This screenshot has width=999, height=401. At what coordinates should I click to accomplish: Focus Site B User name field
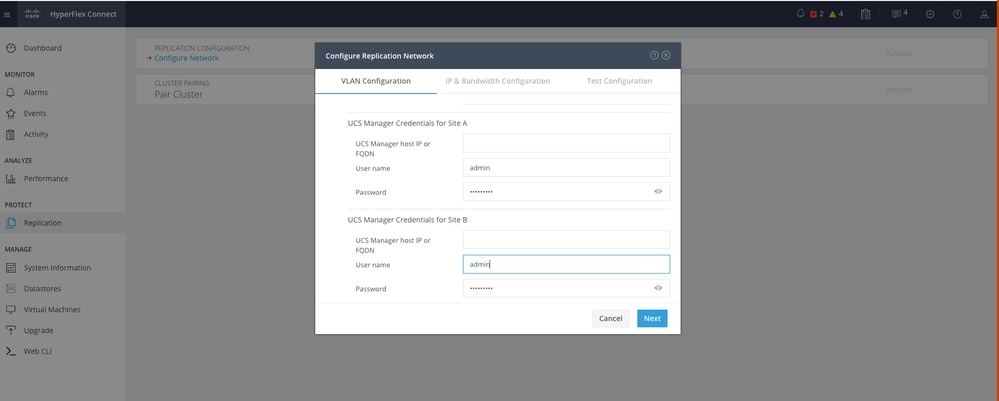(566, 264)
